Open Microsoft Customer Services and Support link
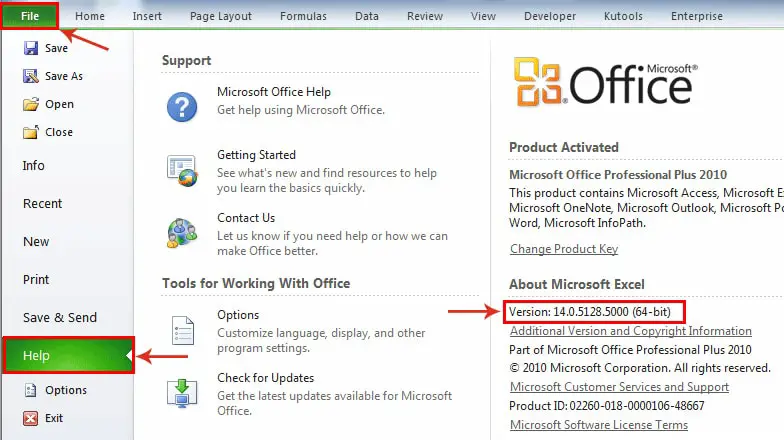This screenshot has height=440, width=784. tap(620, 387)
